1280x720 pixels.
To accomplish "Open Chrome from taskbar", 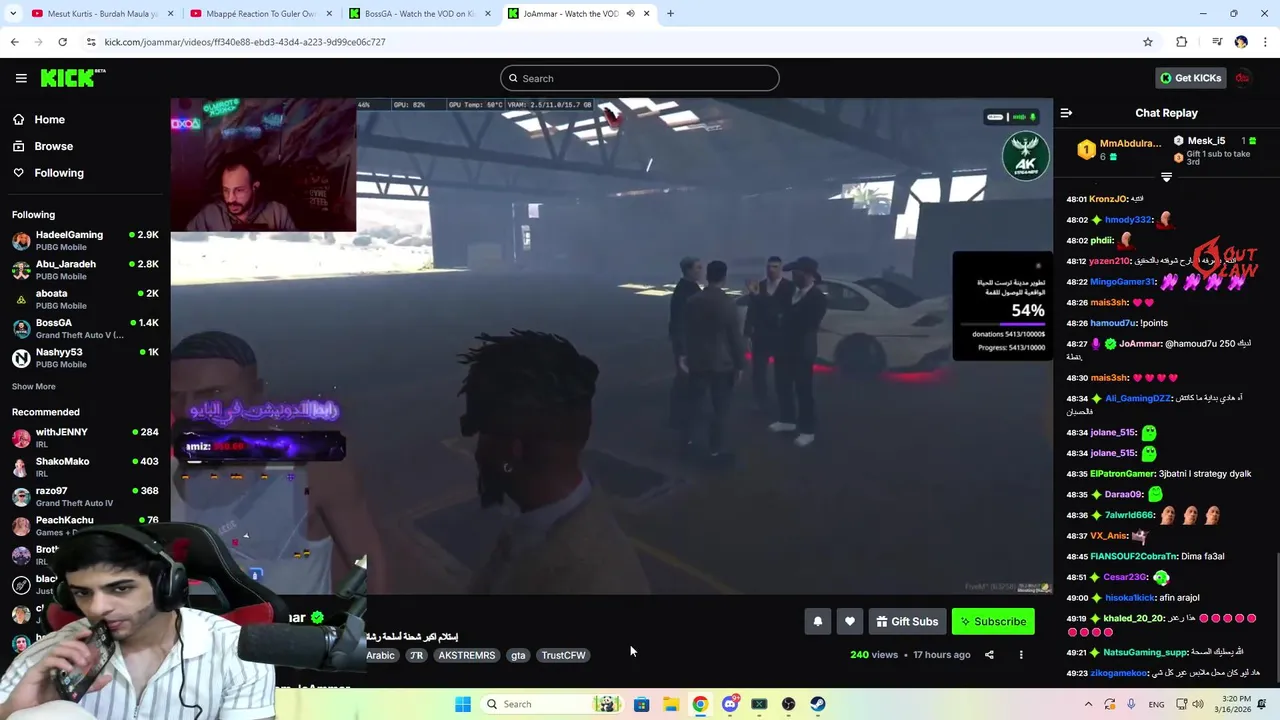I will (x=700, y=704).
